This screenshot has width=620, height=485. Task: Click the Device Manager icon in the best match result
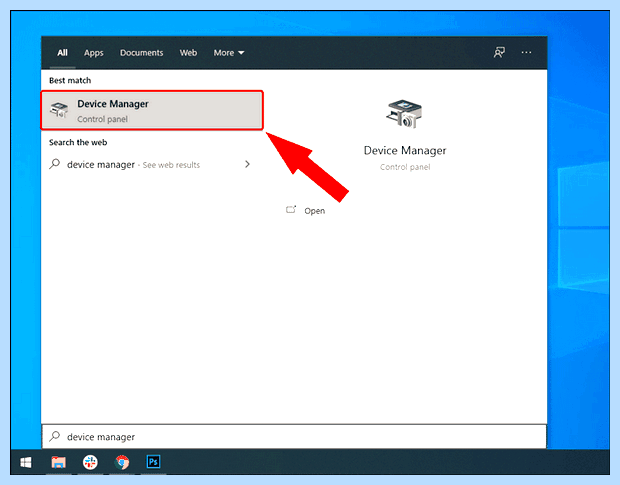click(x=59, y=109)
